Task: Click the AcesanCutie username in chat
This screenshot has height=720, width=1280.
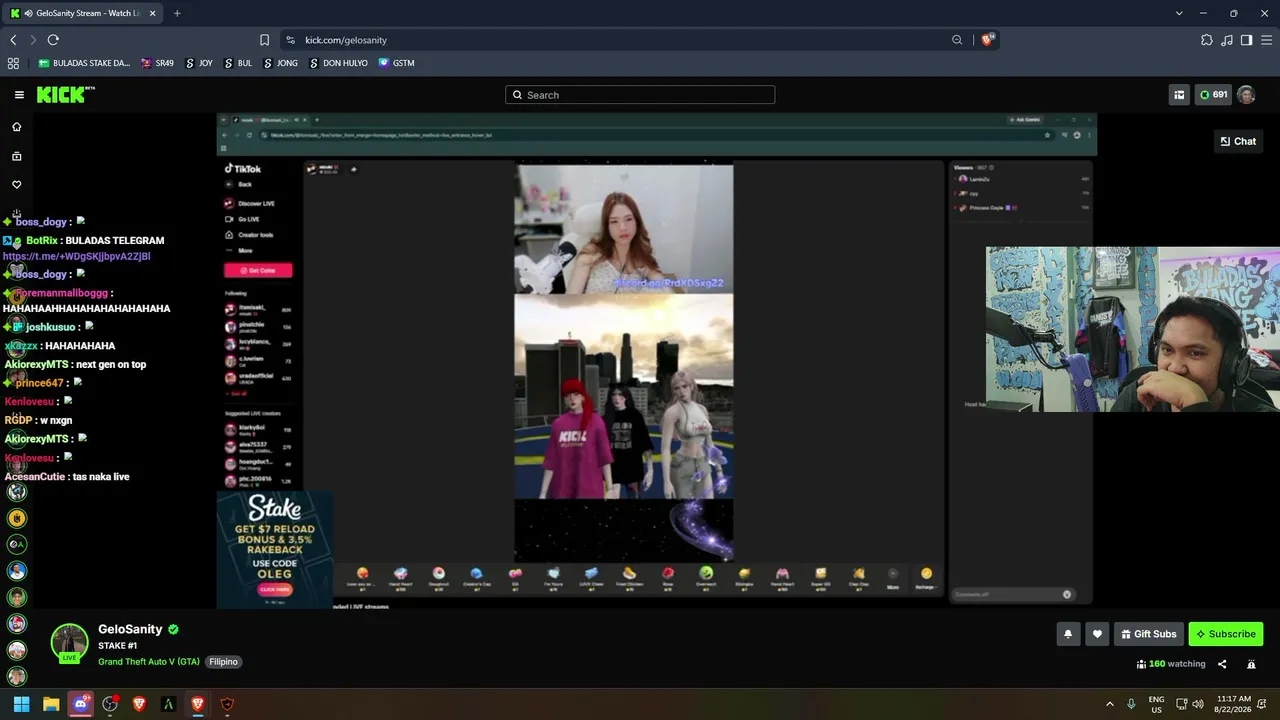Action: [x=36, y=477]
